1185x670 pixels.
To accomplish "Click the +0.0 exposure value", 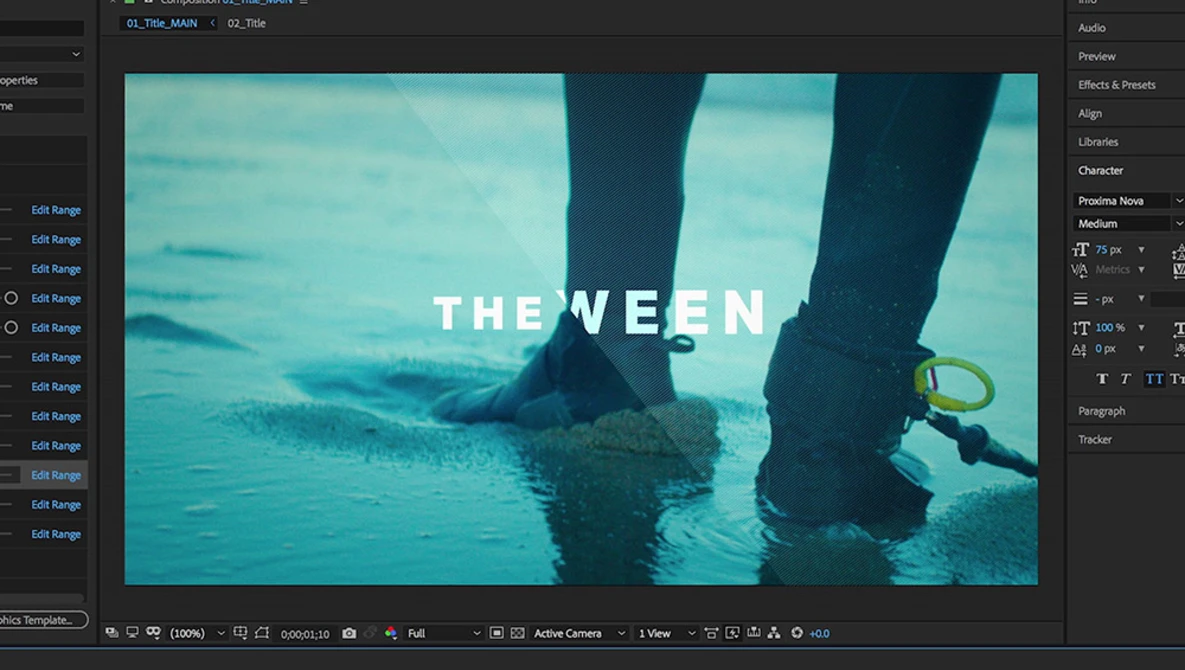I will pos(819,634).
